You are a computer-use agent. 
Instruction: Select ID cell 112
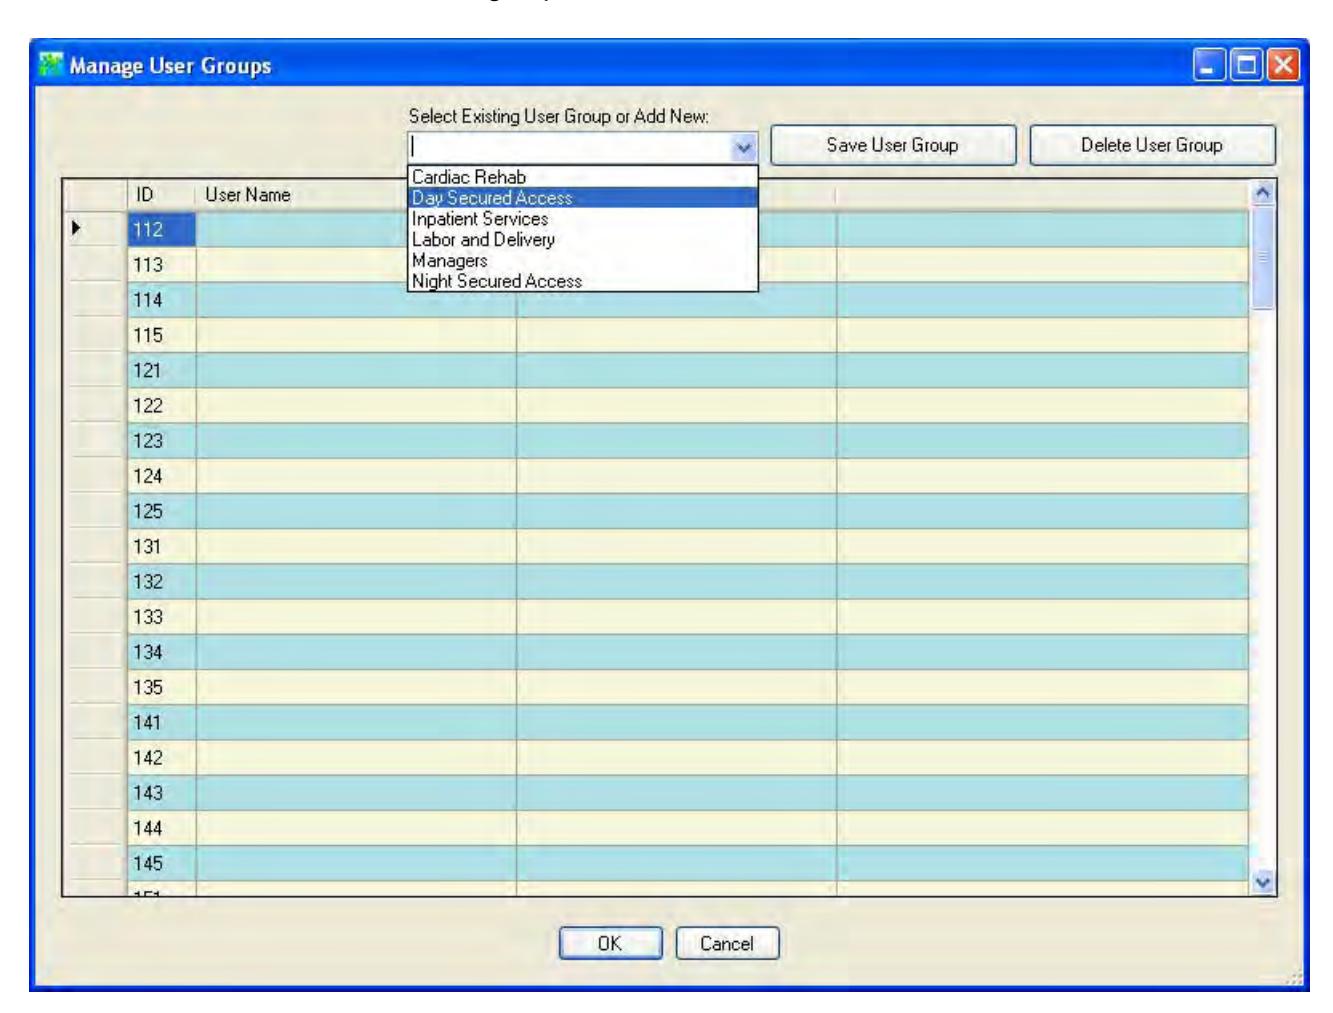[162, 229]
